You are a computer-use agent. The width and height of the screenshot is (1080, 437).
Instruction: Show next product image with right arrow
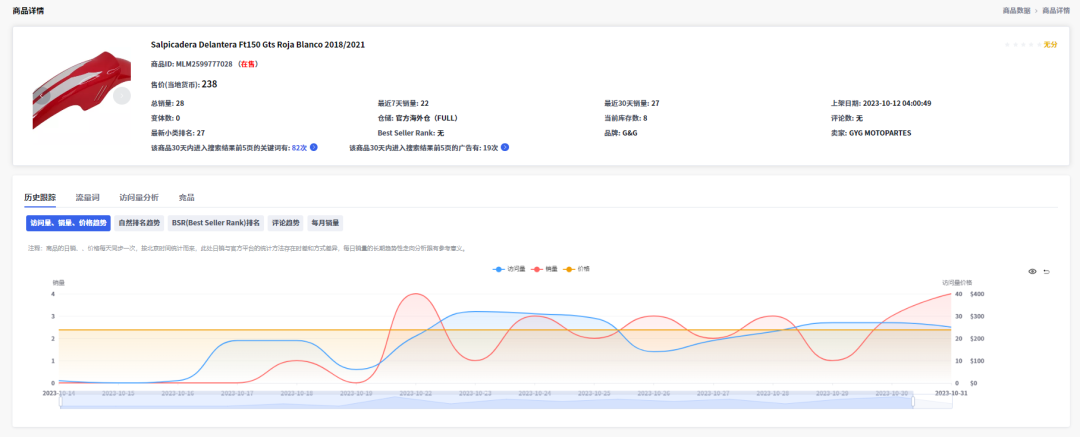pos(122,96)
